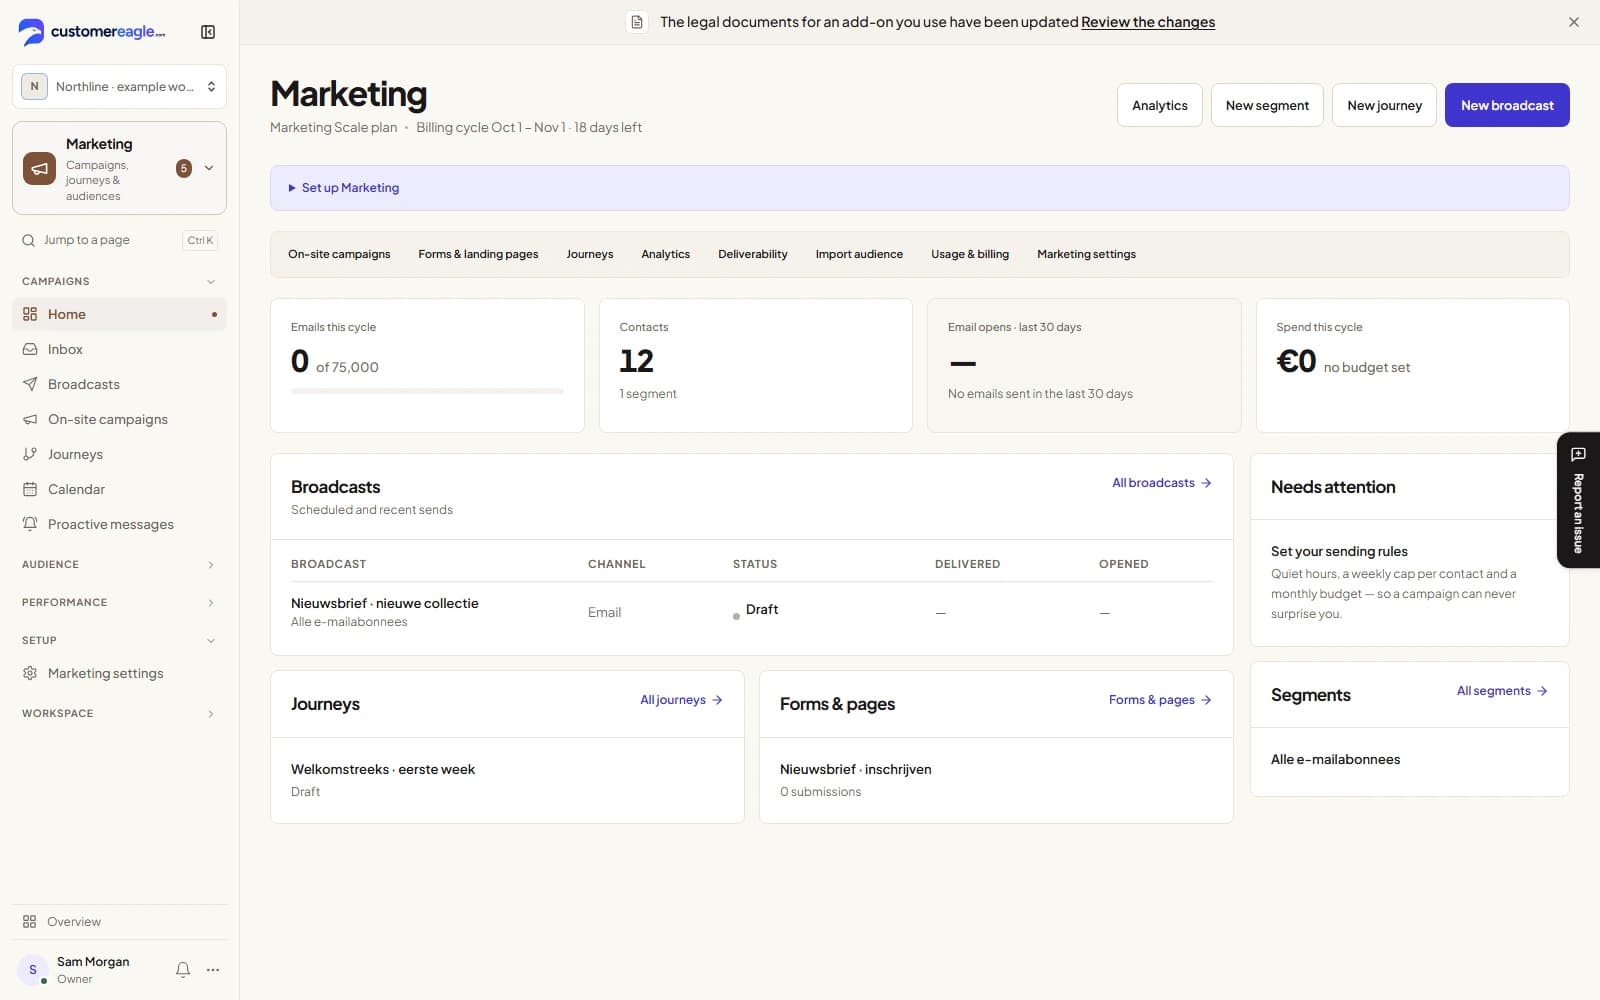Viewport: 1600px width, 1000px height.
Task: Go to Proactive messages in sidebar
Action: tap(119, 524)
